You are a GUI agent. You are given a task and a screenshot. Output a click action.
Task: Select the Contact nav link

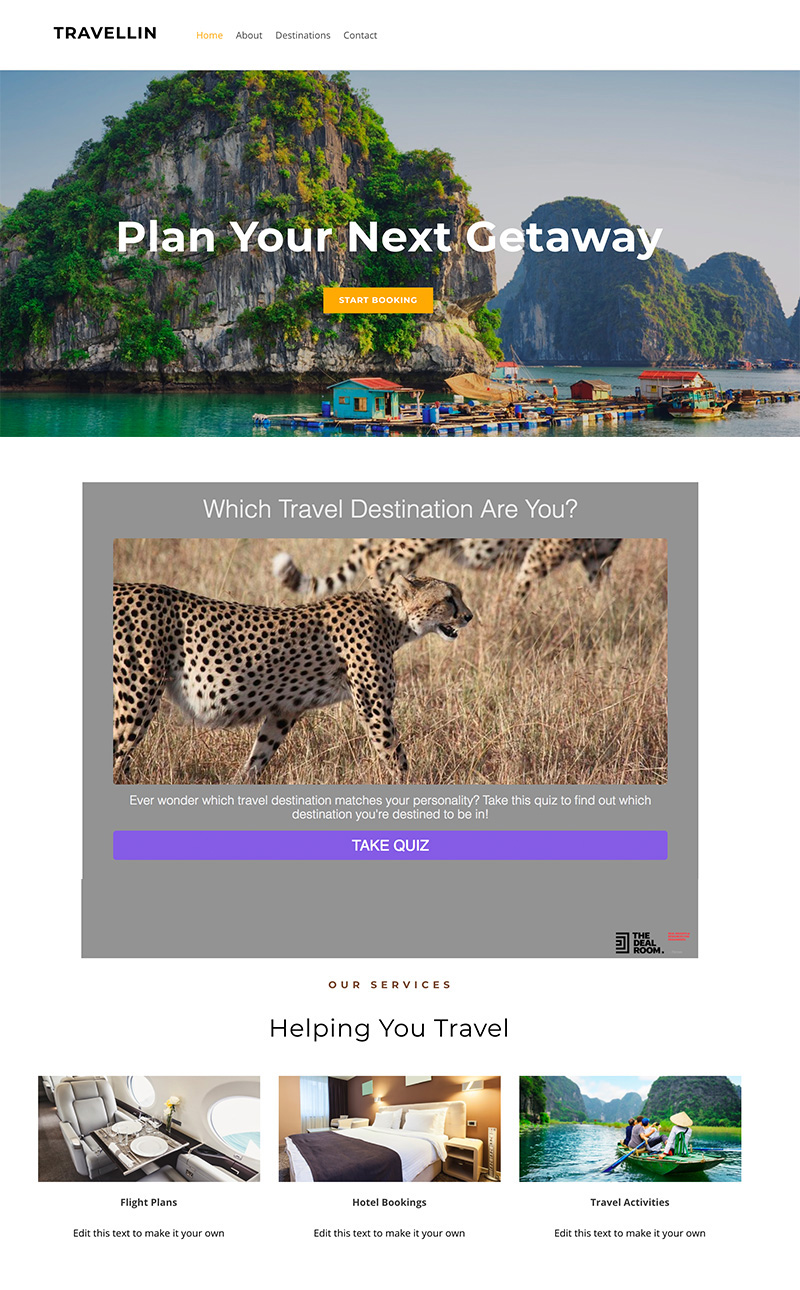click(360, 35)
